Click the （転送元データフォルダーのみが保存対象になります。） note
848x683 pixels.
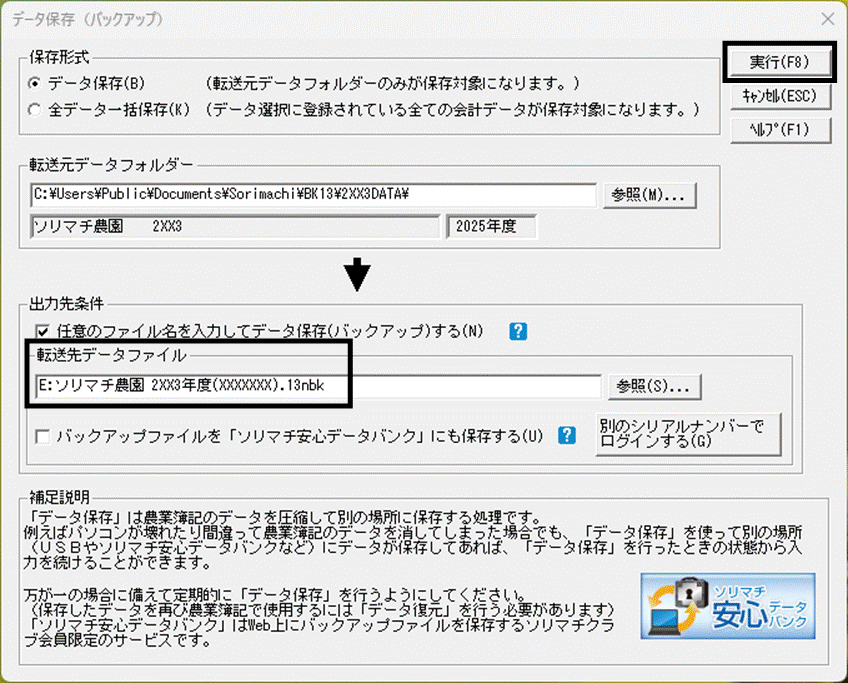[x=392, y=84]
